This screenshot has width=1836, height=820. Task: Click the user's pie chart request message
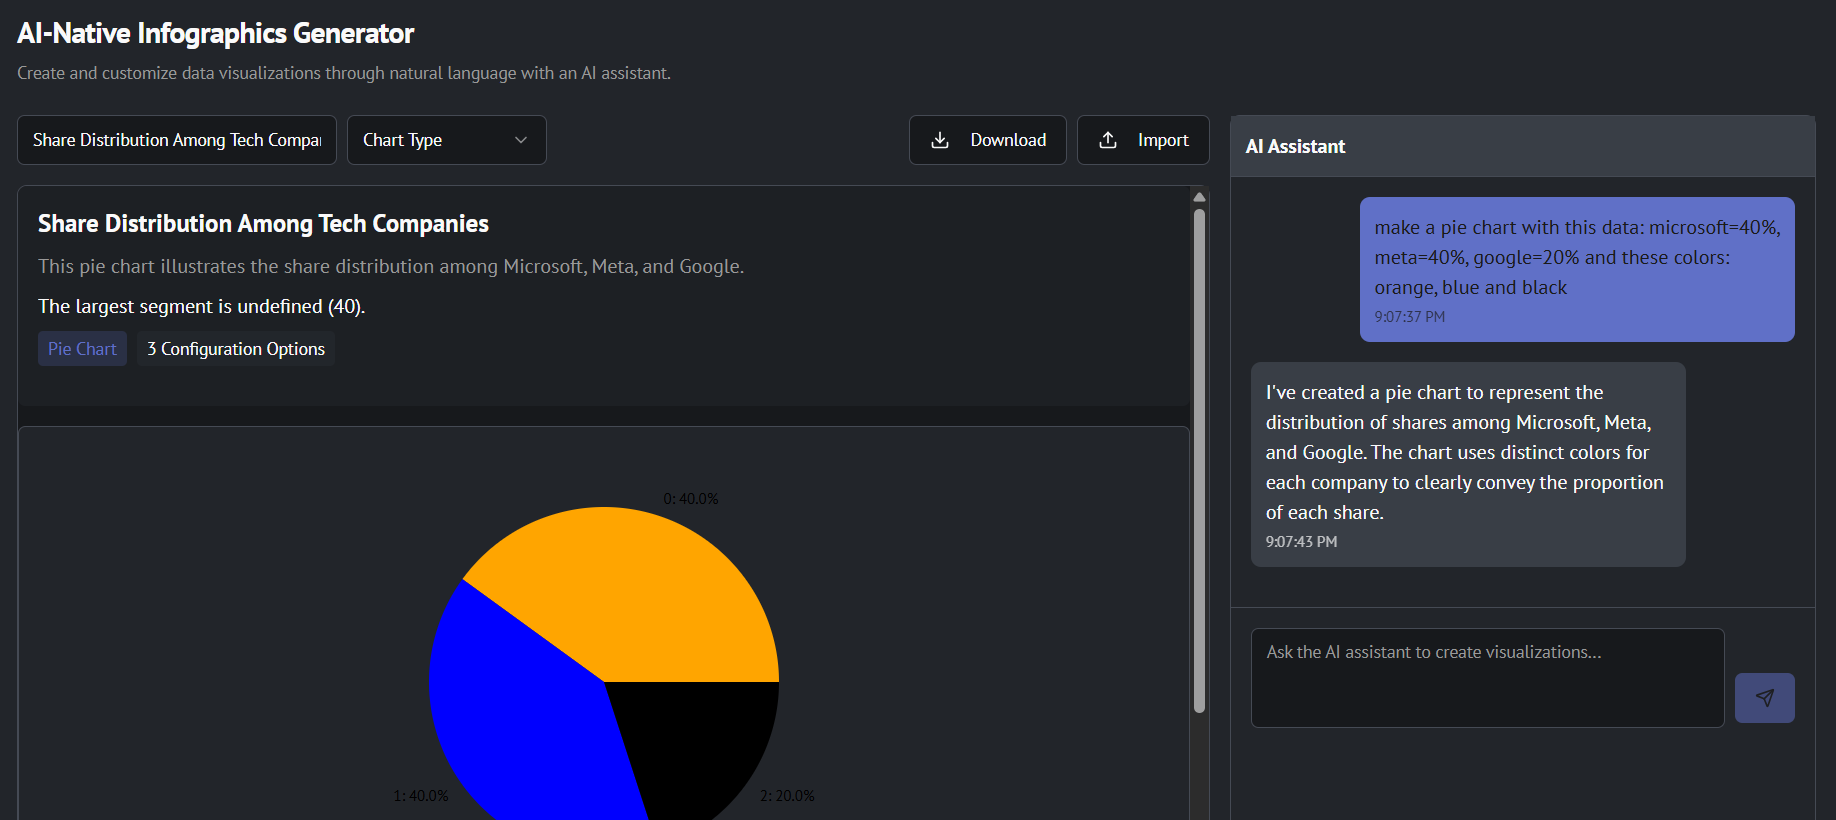1577,270
